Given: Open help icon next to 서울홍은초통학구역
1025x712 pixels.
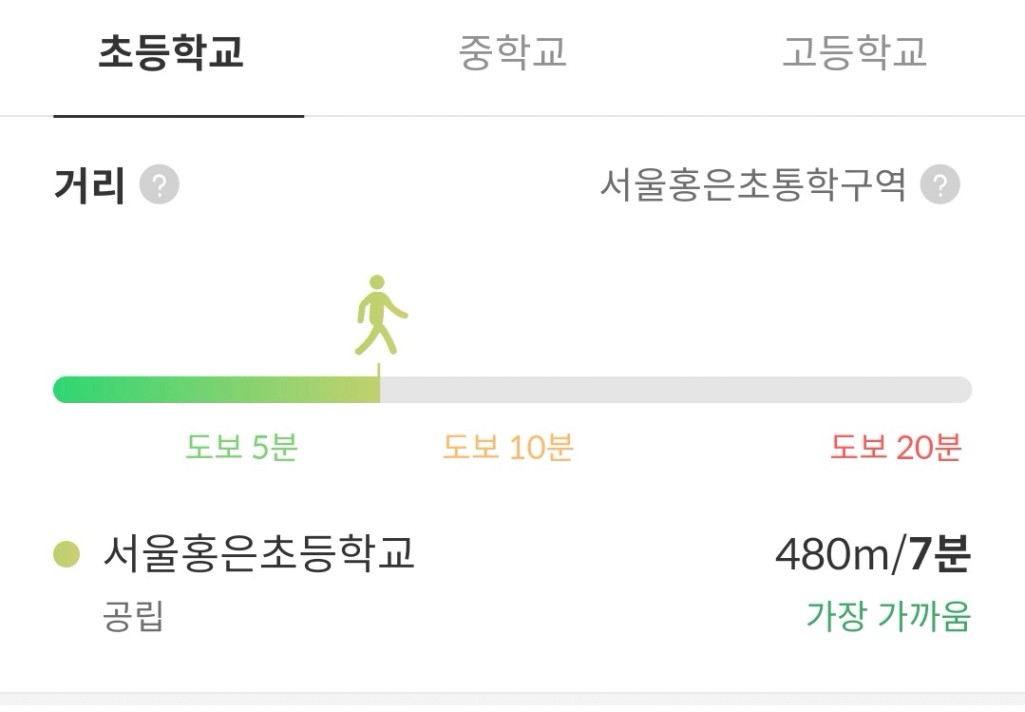Looking at the screenshot, I should pyautogui.click(x=940, y=185).
